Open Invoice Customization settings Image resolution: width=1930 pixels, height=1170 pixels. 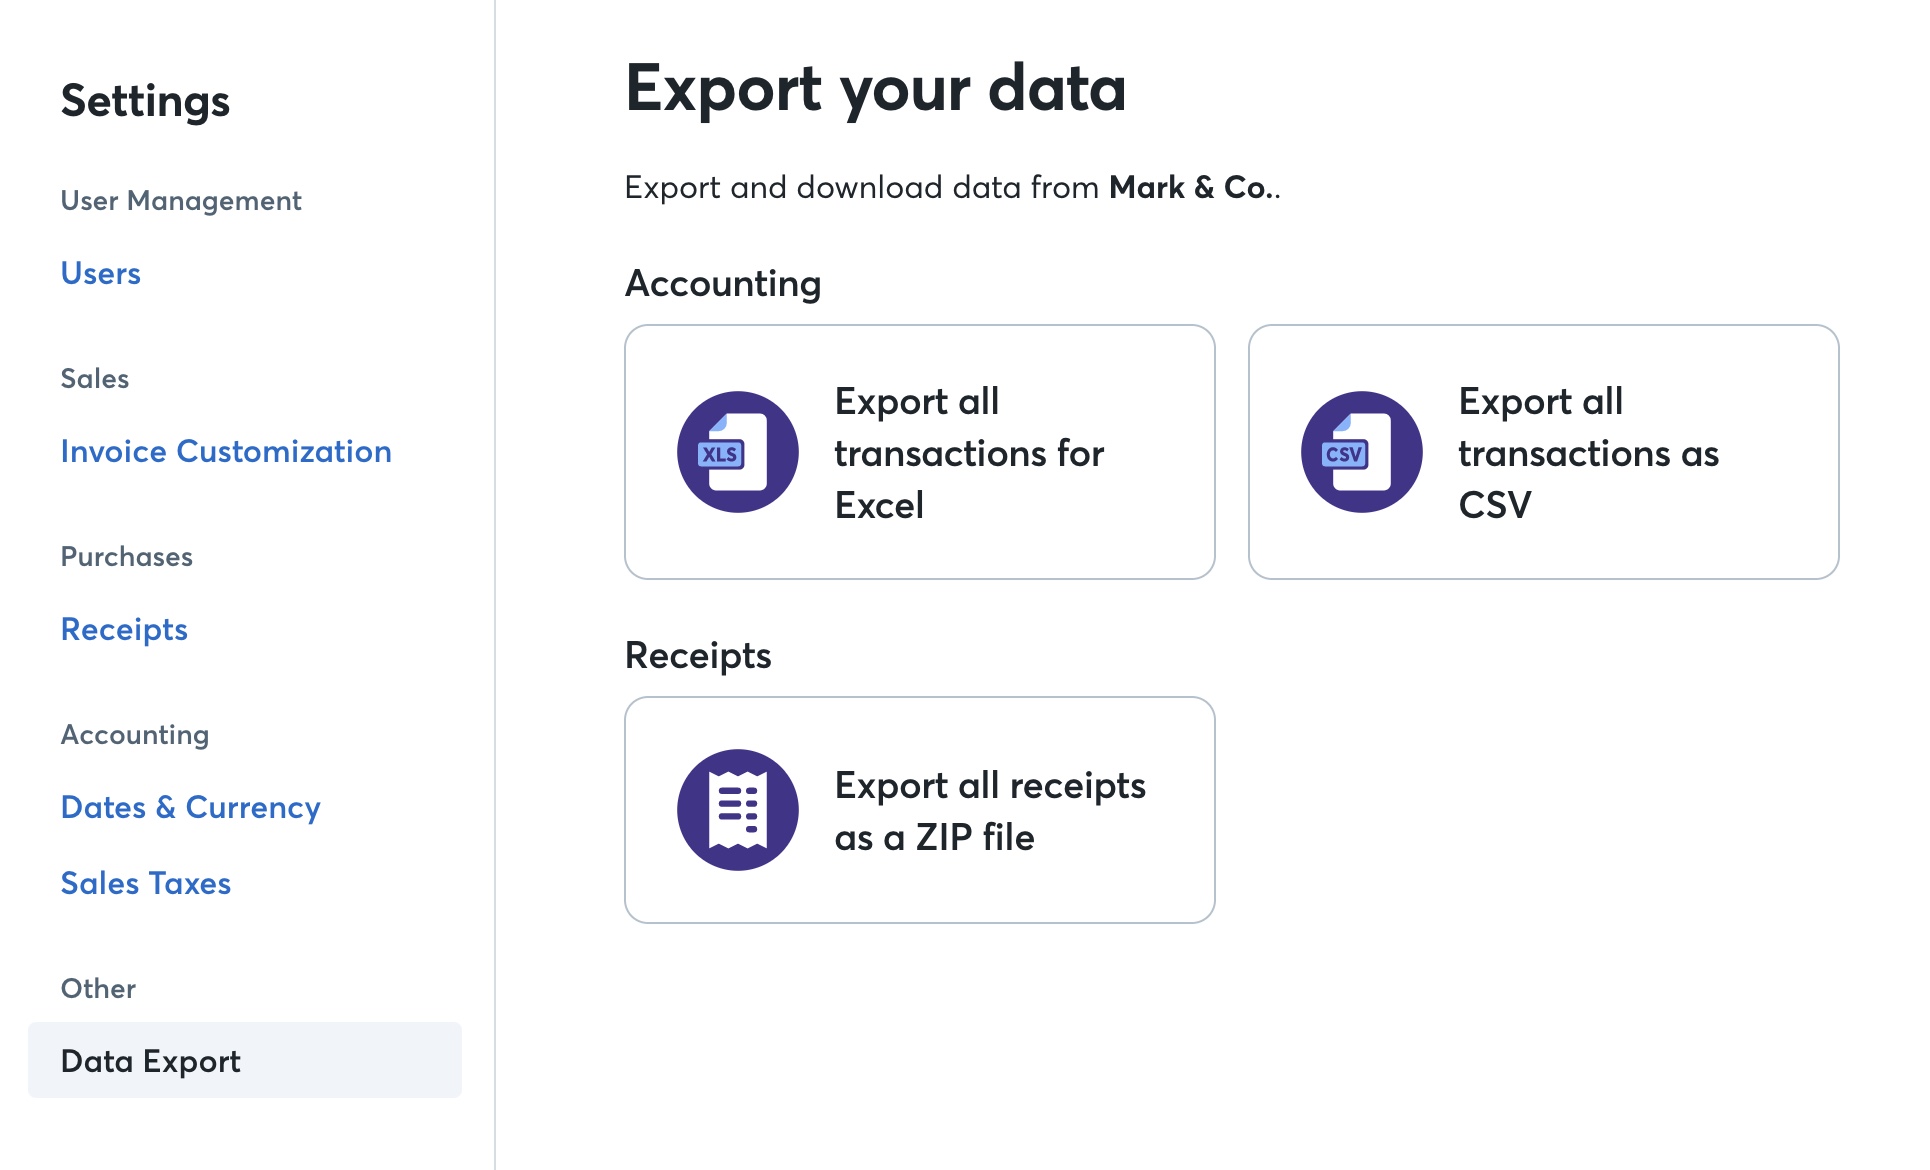click(x=226, y=451)
